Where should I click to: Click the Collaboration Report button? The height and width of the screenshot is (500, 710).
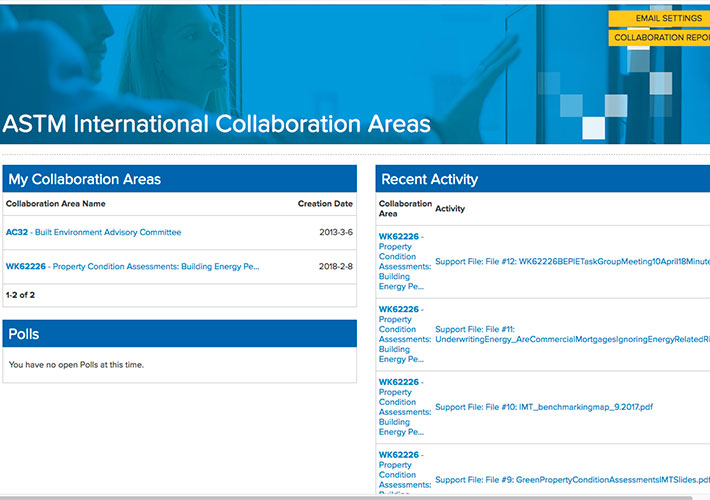660,38
